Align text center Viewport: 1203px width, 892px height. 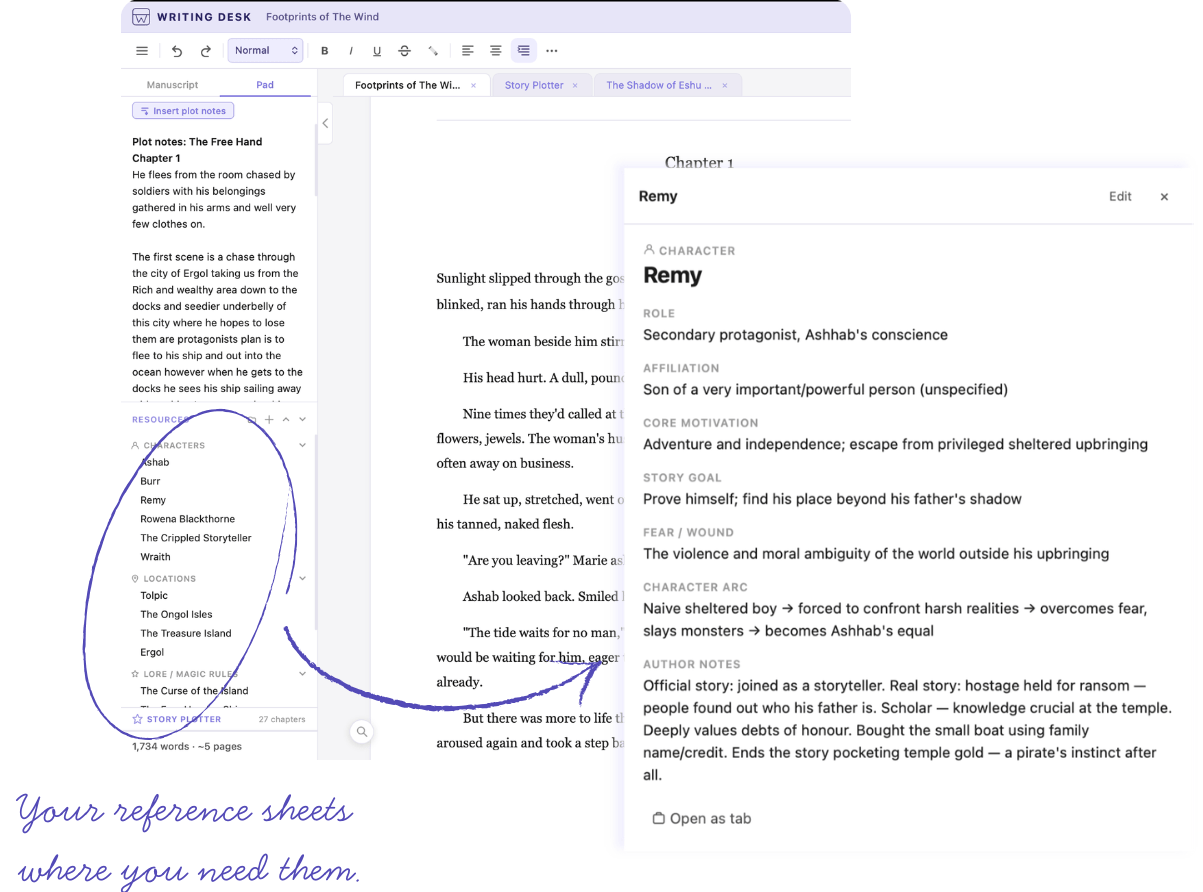tap(495, 51)
